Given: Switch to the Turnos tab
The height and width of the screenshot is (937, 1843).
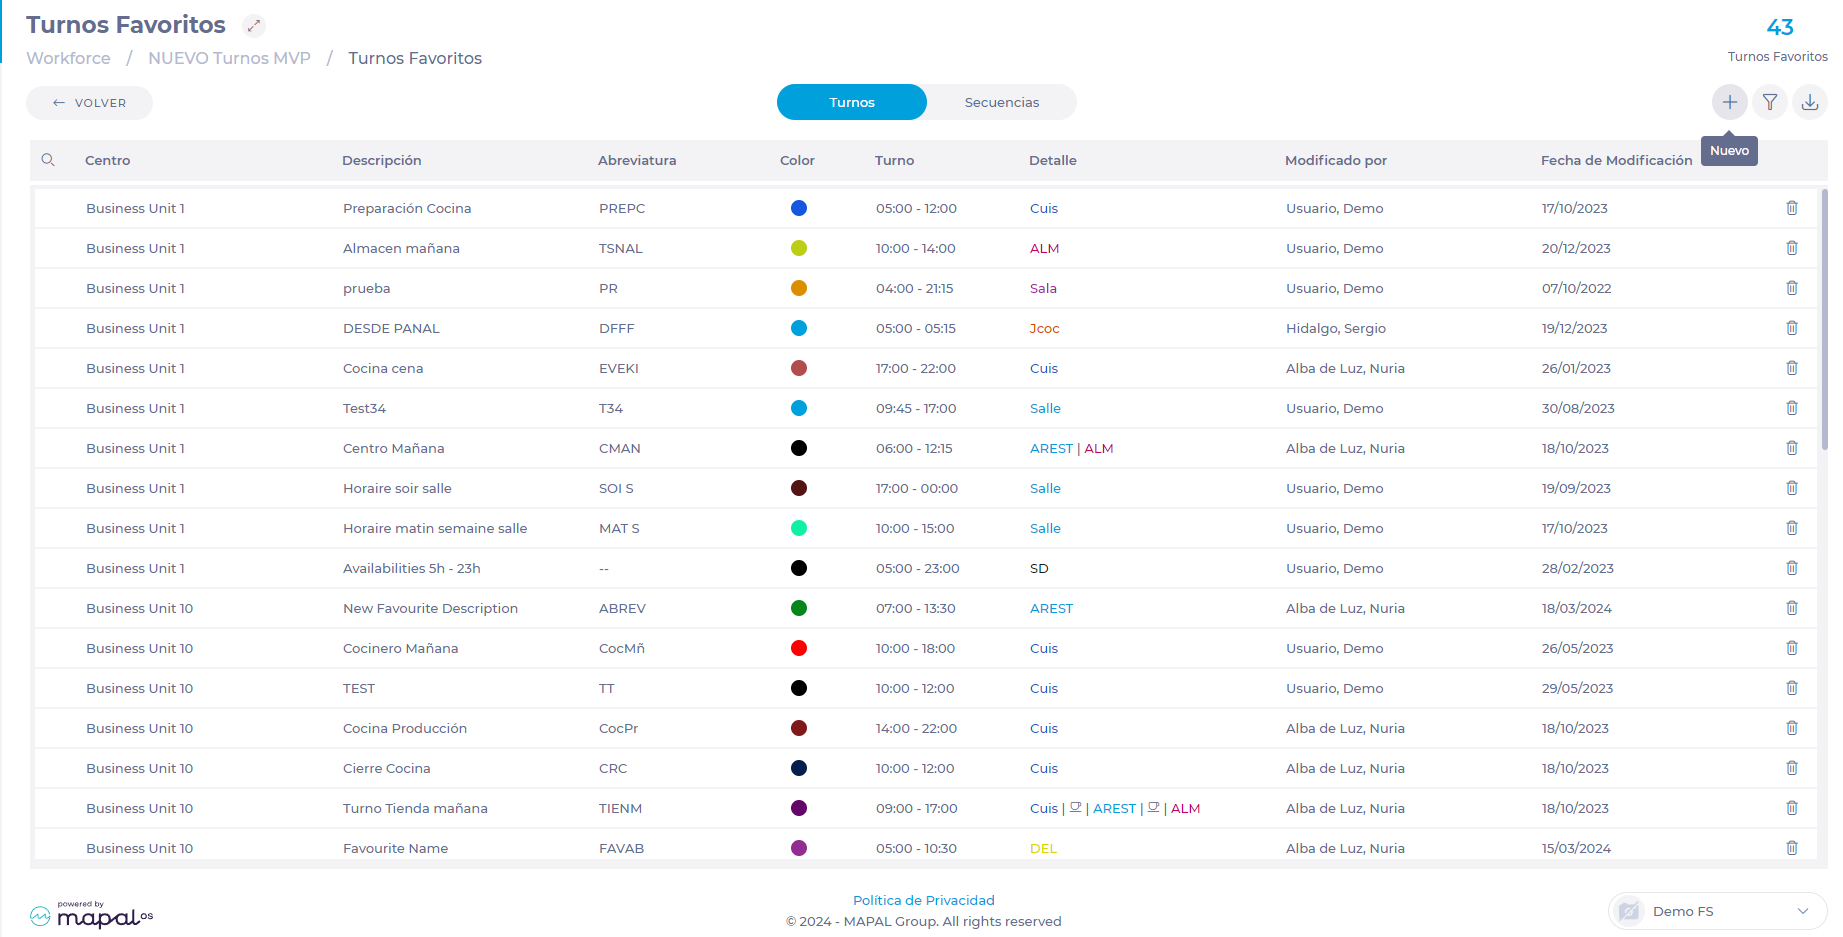Looking at the screenshot, I should [852, 102].
